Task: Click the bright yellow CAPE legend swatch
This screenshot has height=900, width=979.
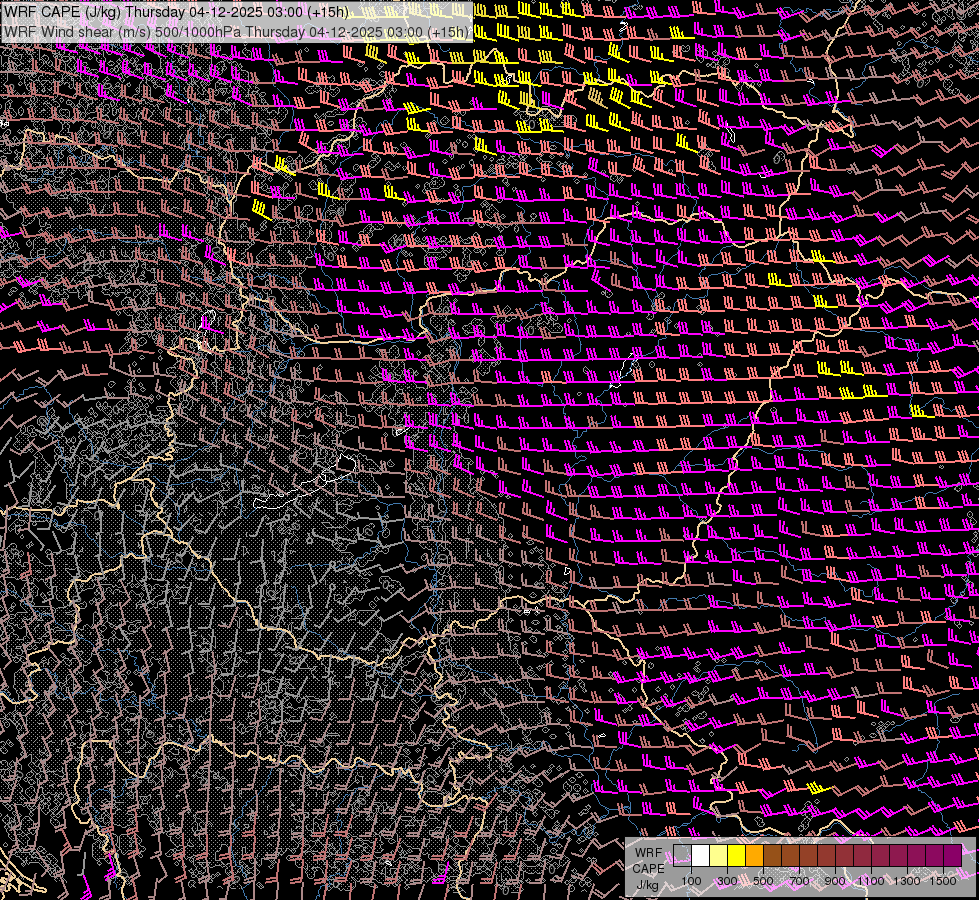Action: (x=737, y=855)
